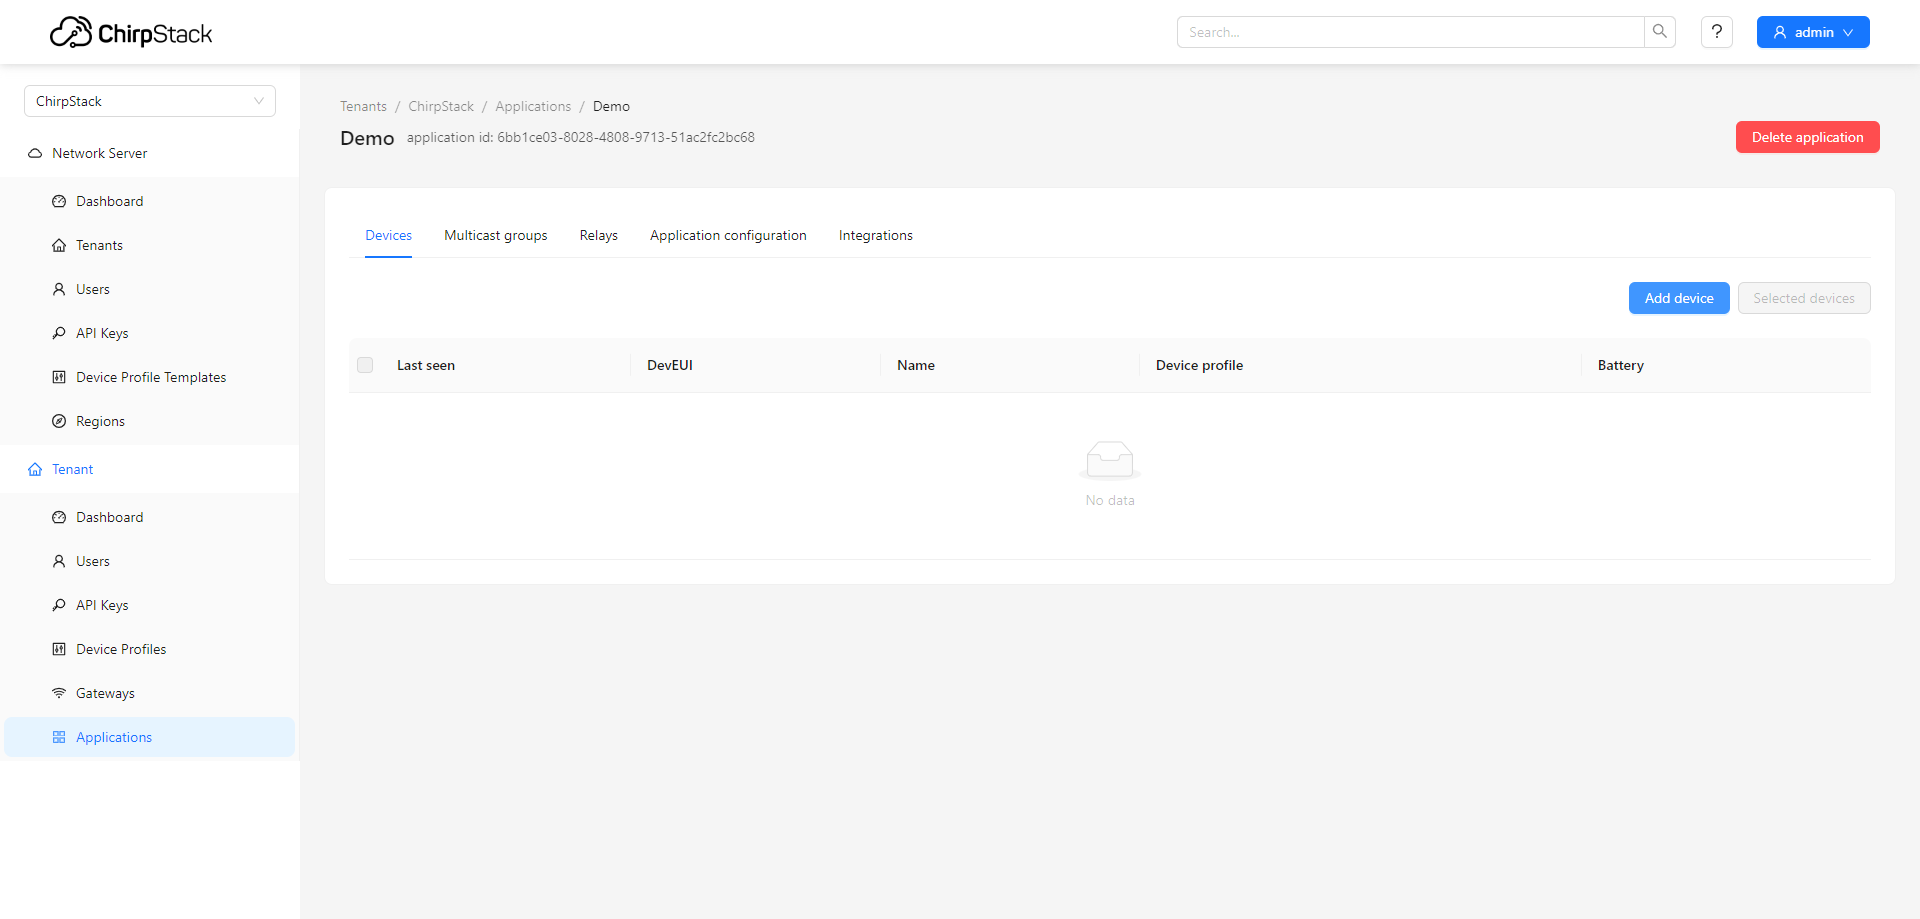Viewport: 1920px width, 919px height.
Task: Click the search magnifier icon
Action: (1659, 32)
